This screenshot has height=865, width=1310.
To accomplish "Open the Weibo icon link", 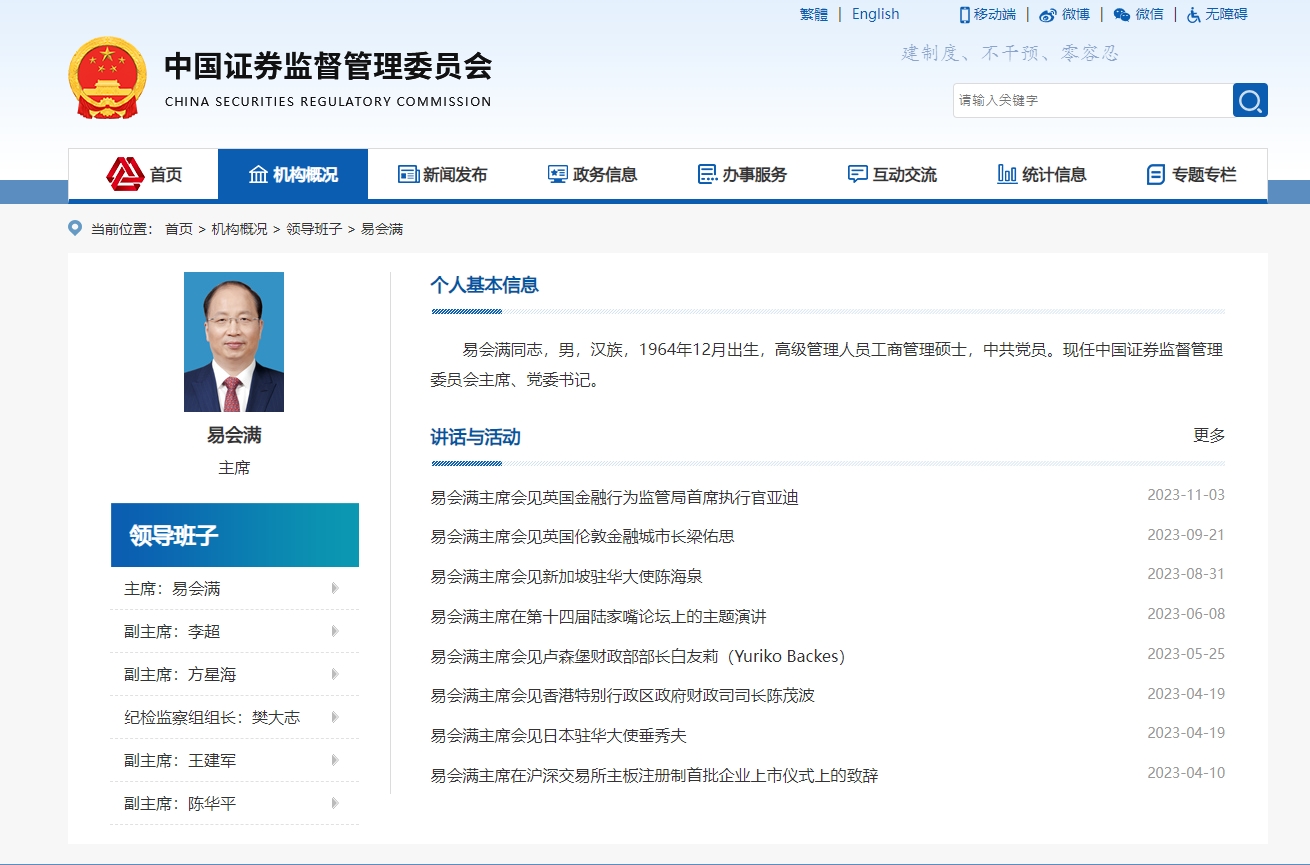I will pyautogui.click(x=1047, y=15).
